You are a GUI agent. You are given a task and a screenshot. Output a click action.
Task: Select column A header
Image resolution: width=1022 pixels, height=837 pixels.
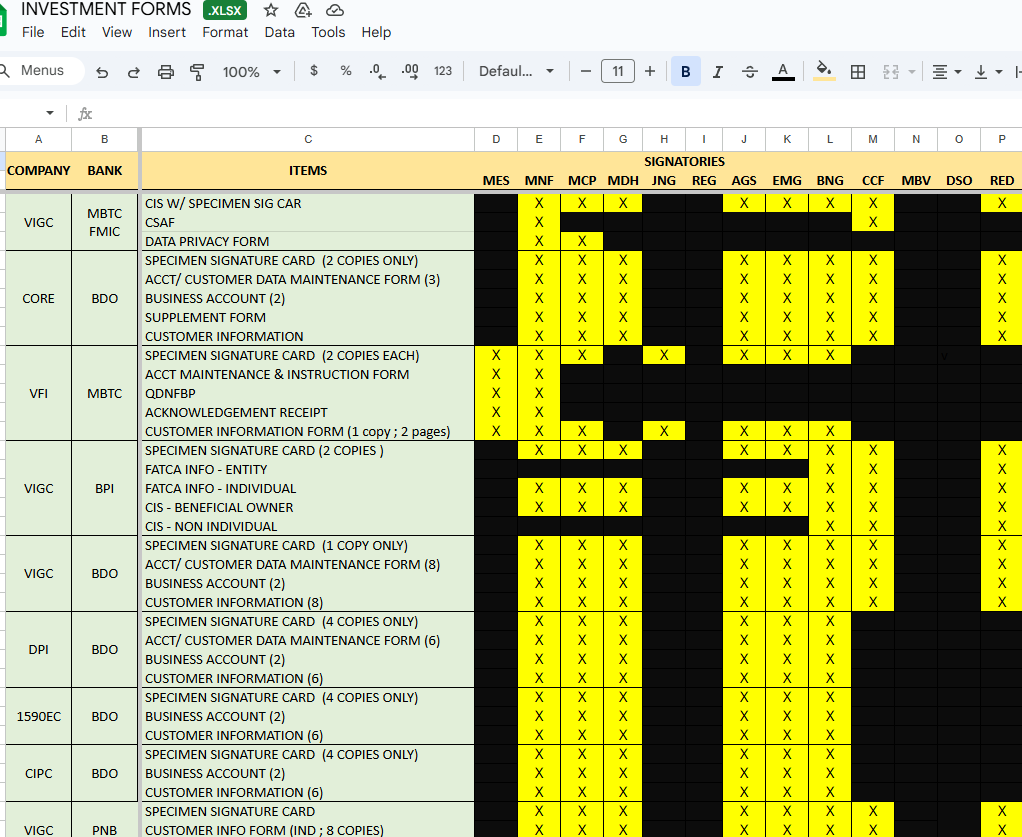38,140
